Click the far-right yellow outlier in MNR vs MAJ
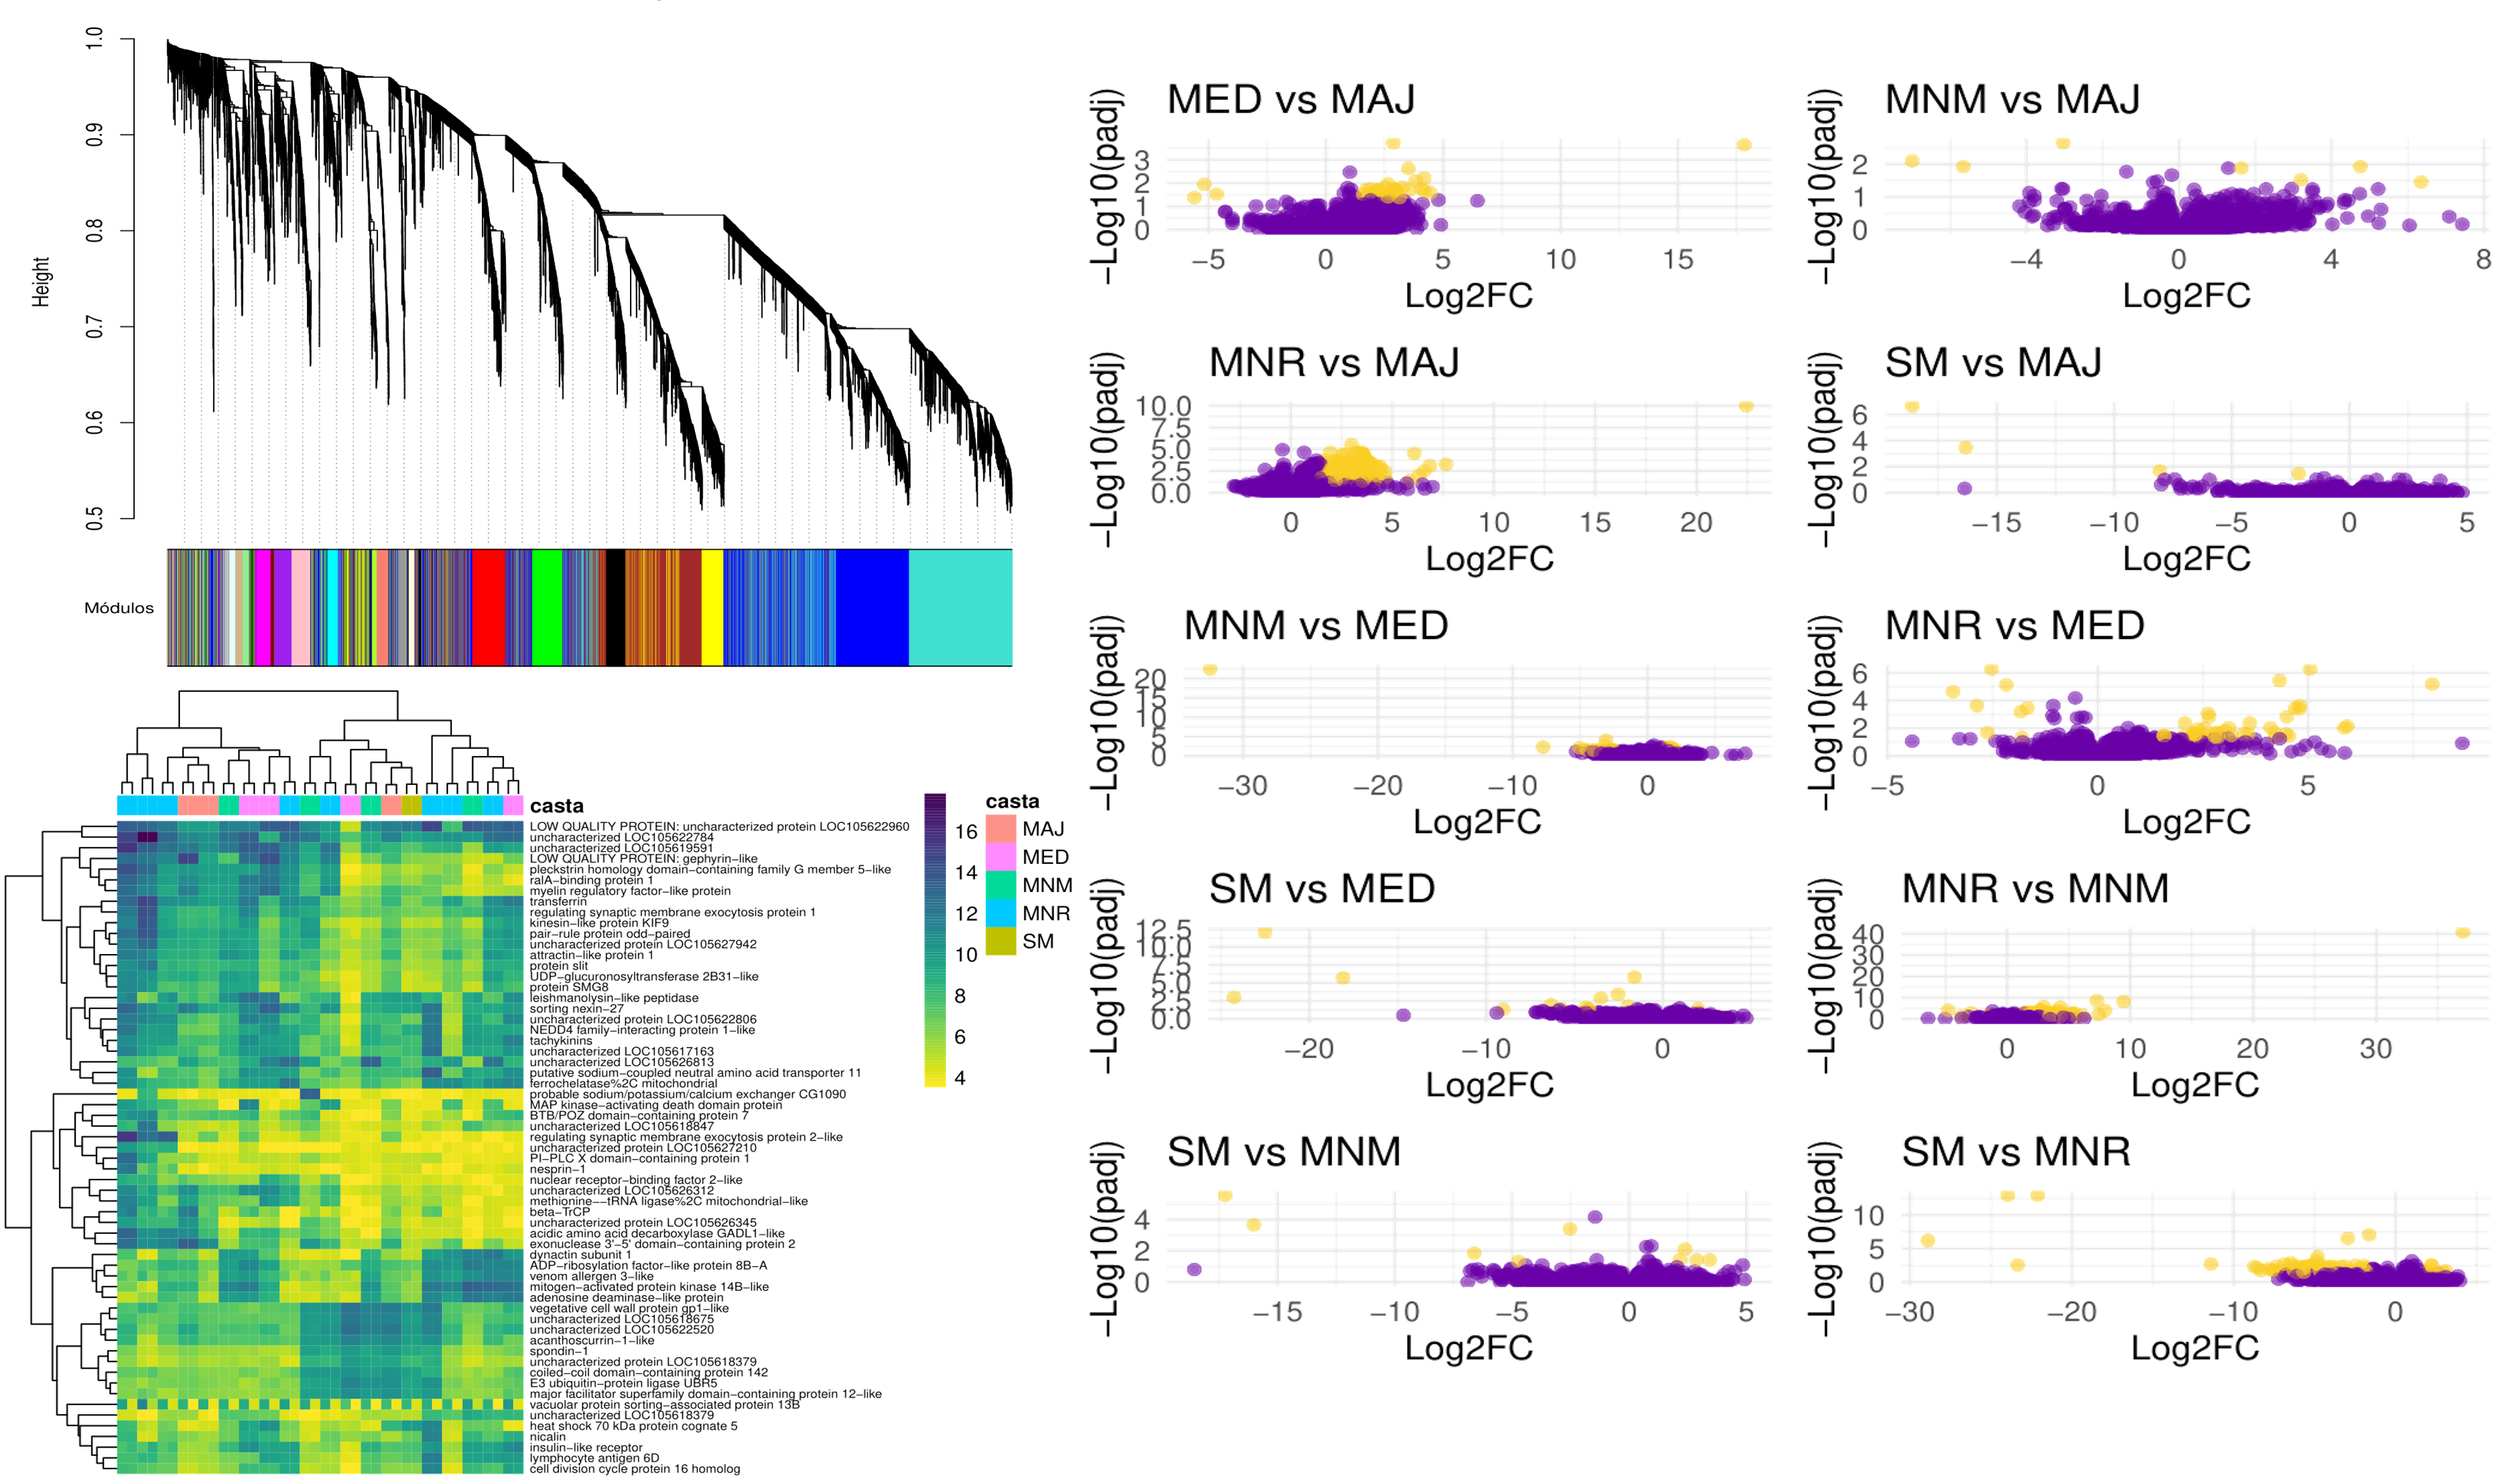Image resolution: width=2508 pixels, height=1484 pixels. tap(1746, 407)
